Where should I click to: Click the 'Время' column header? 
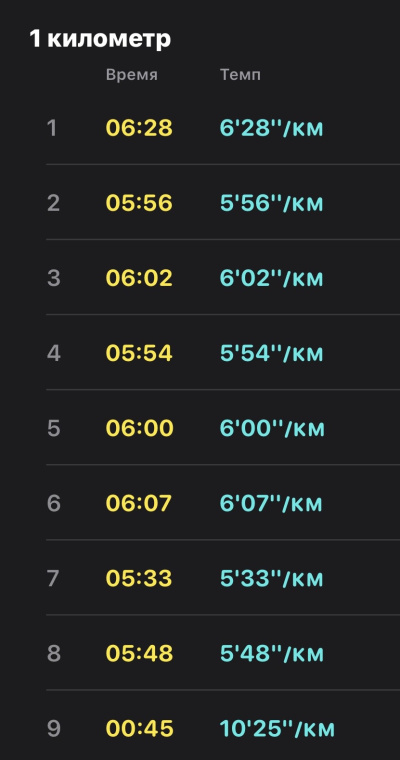point(132,75)
